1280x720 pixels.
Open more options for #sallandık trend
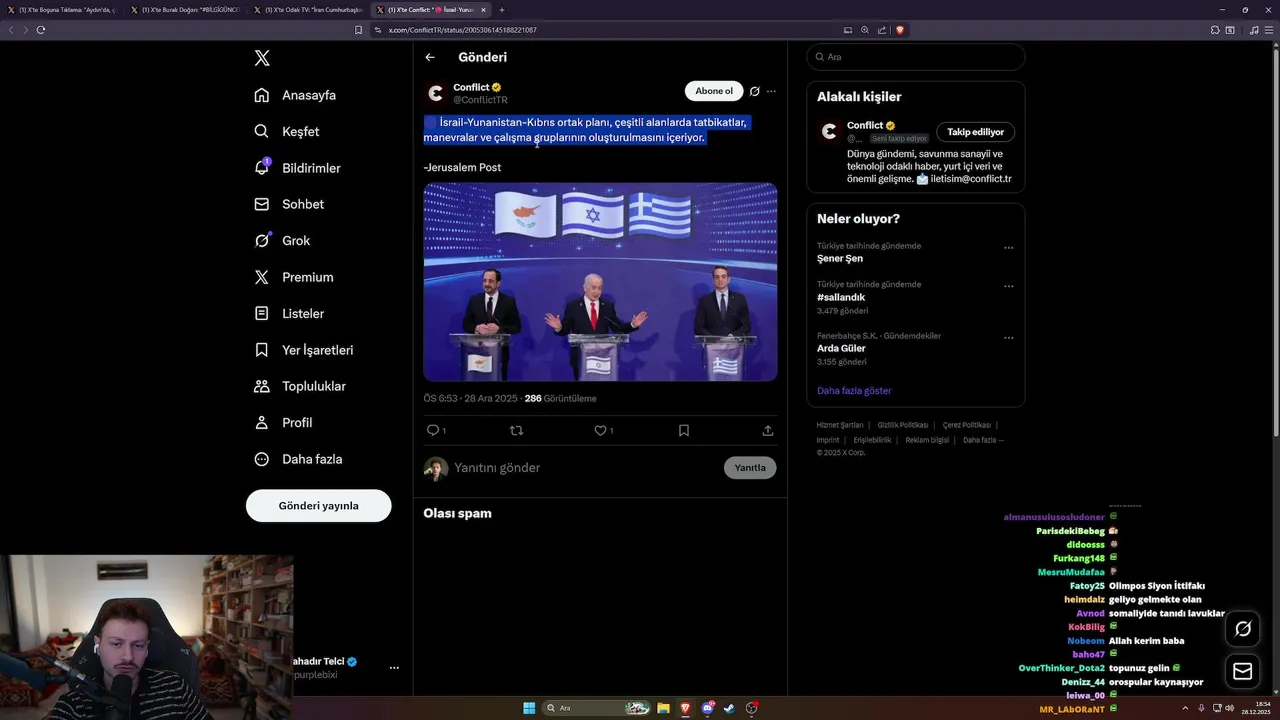[x=1008, y=286]
